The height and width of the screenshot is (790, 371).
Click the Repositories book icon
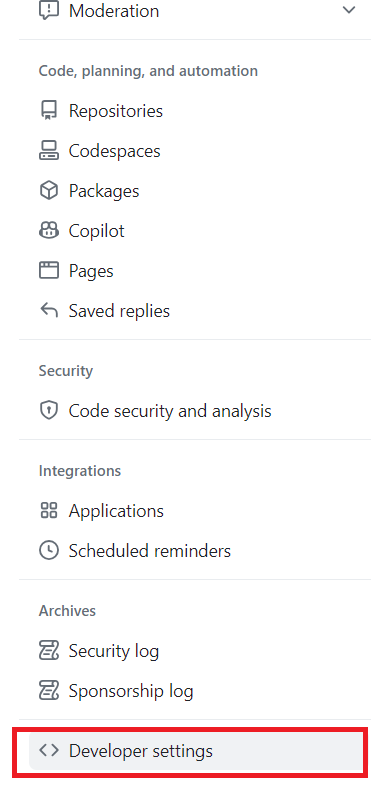click(x=49, y=110)
